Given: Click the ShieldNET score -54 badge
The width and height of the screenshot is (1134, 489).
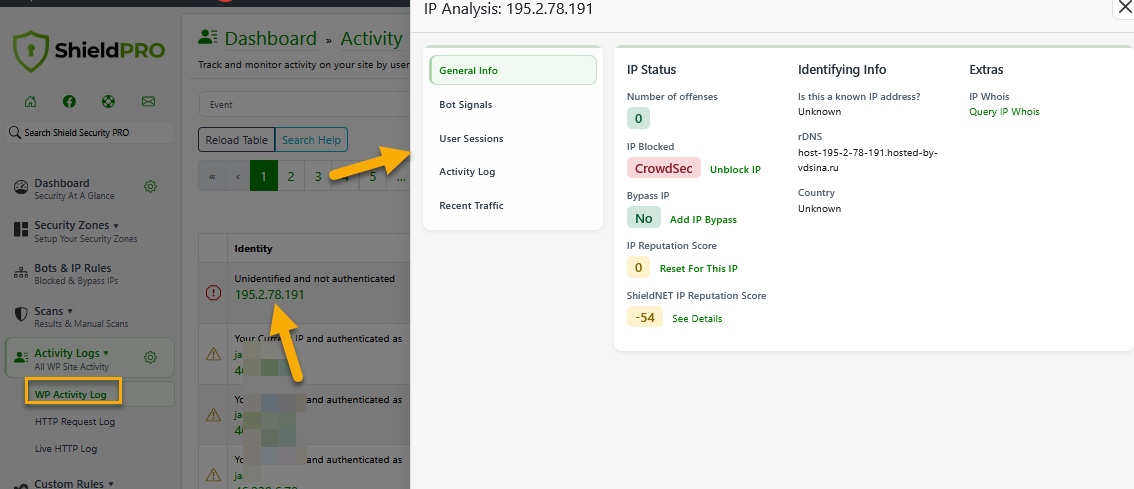Looking at the screenshot, I should pyautogui.click(x=644, y=318).
